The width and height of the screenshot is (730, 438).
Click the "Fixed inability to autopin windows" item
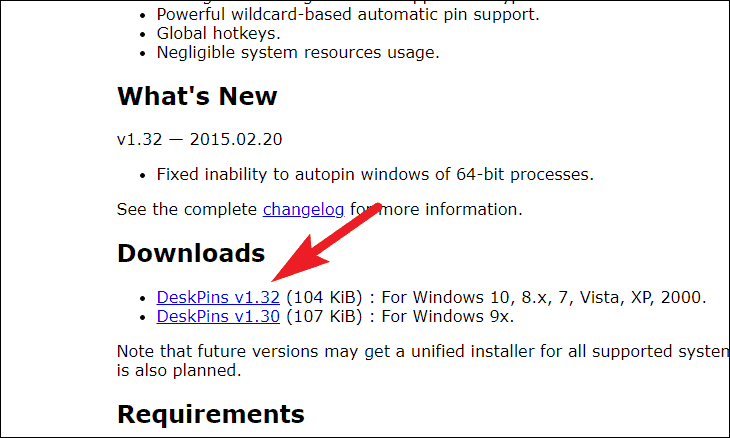[375, 175]
